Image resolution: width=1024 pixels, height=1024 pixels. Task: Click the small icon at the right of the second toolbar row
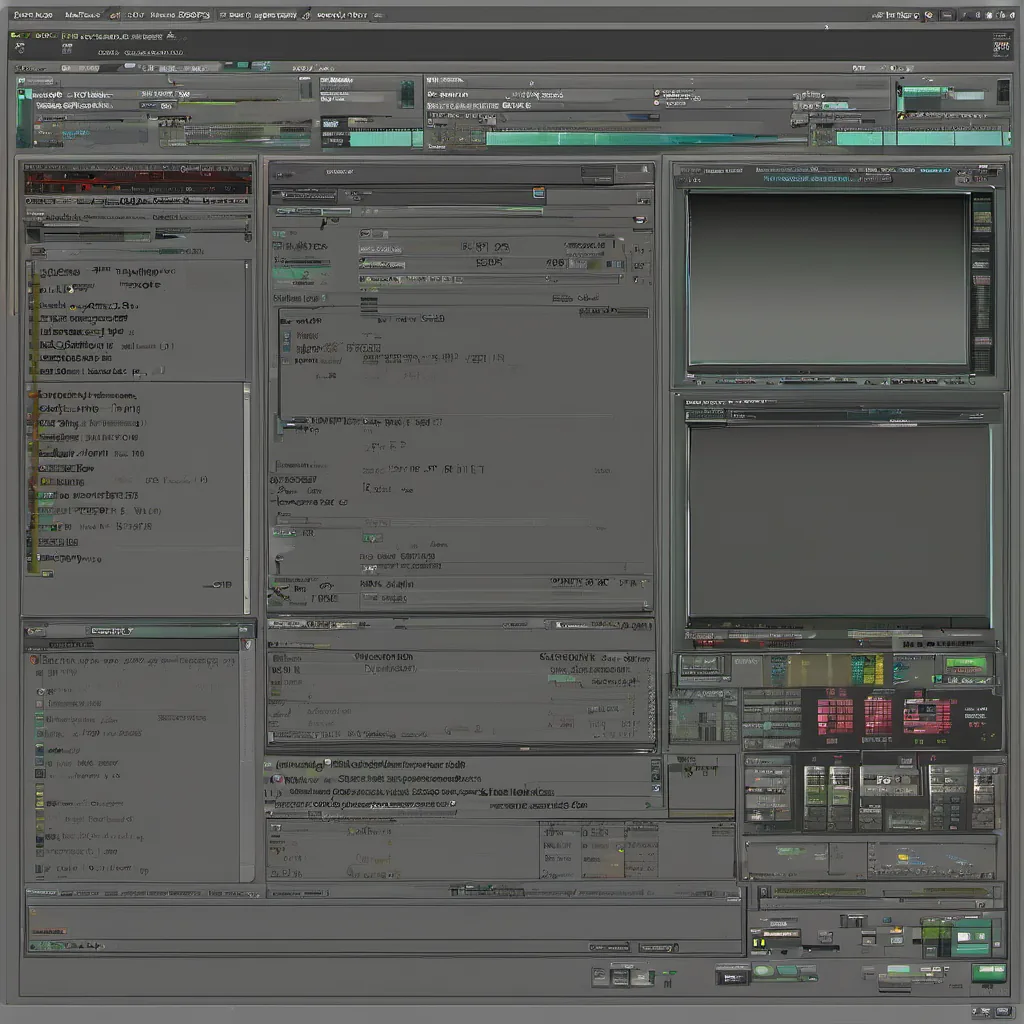[1001, 45]
